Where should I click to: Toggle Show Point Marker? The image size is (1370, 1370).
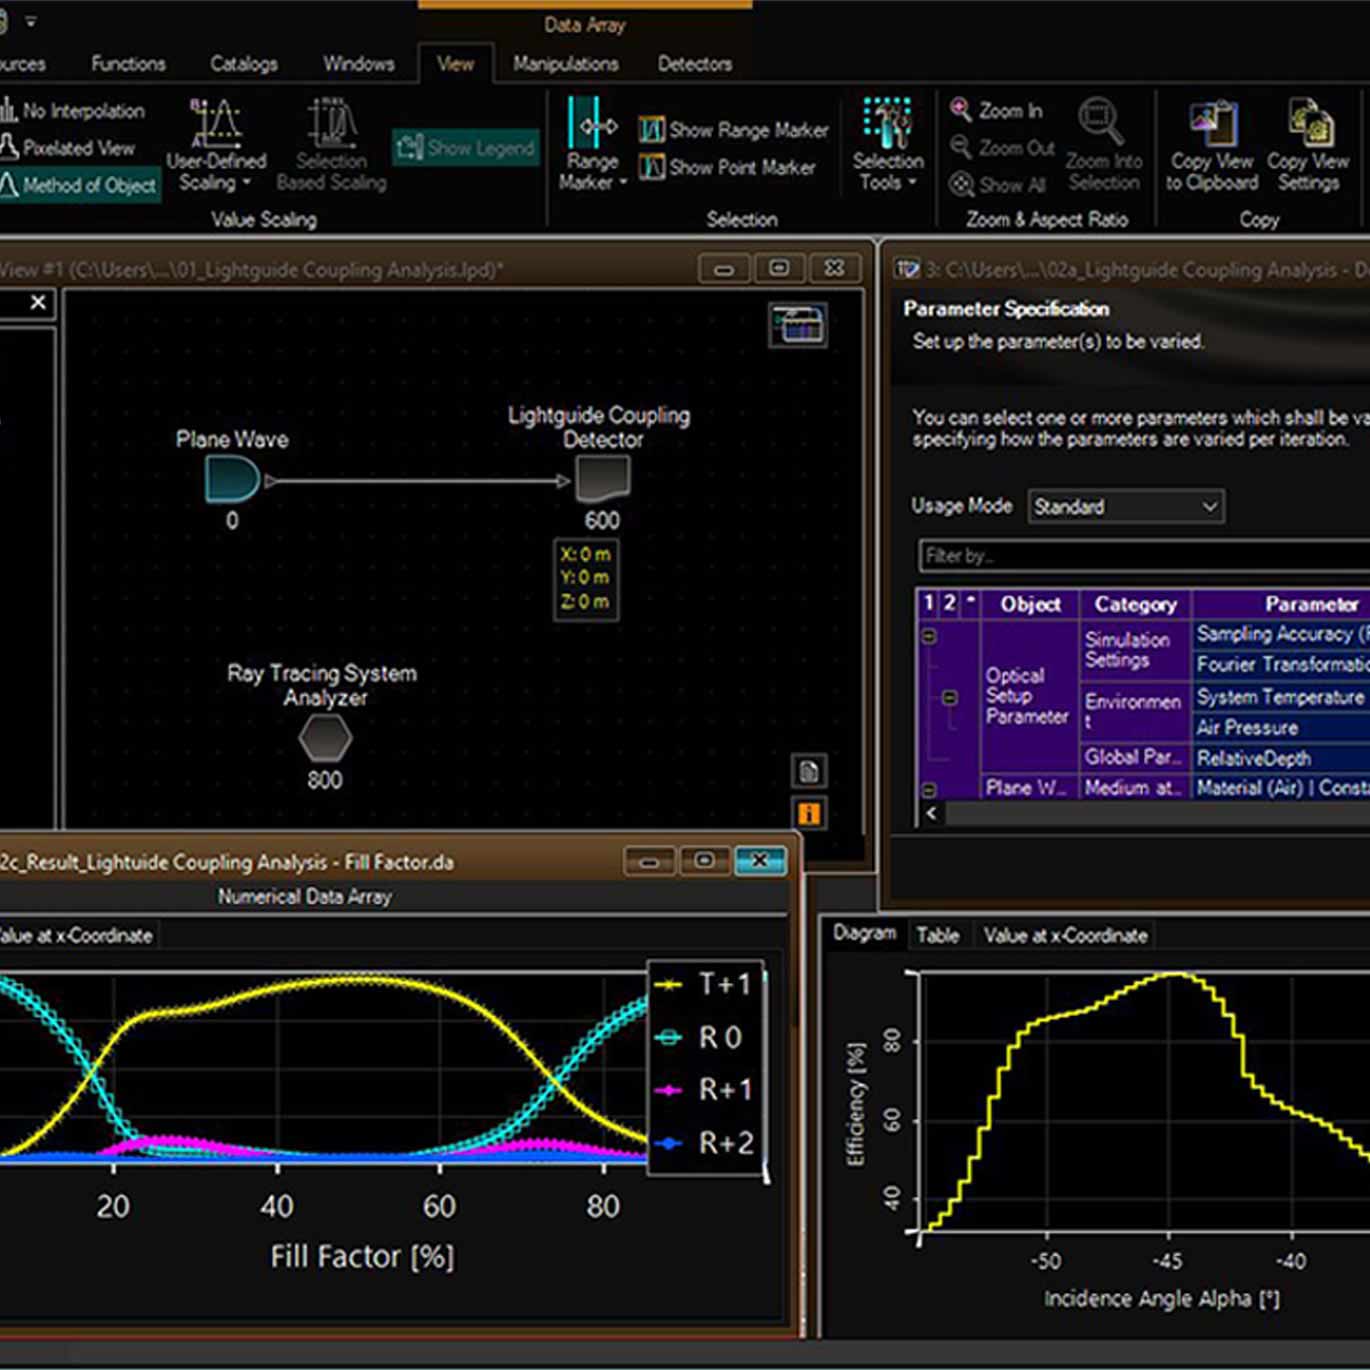(727, 167)
